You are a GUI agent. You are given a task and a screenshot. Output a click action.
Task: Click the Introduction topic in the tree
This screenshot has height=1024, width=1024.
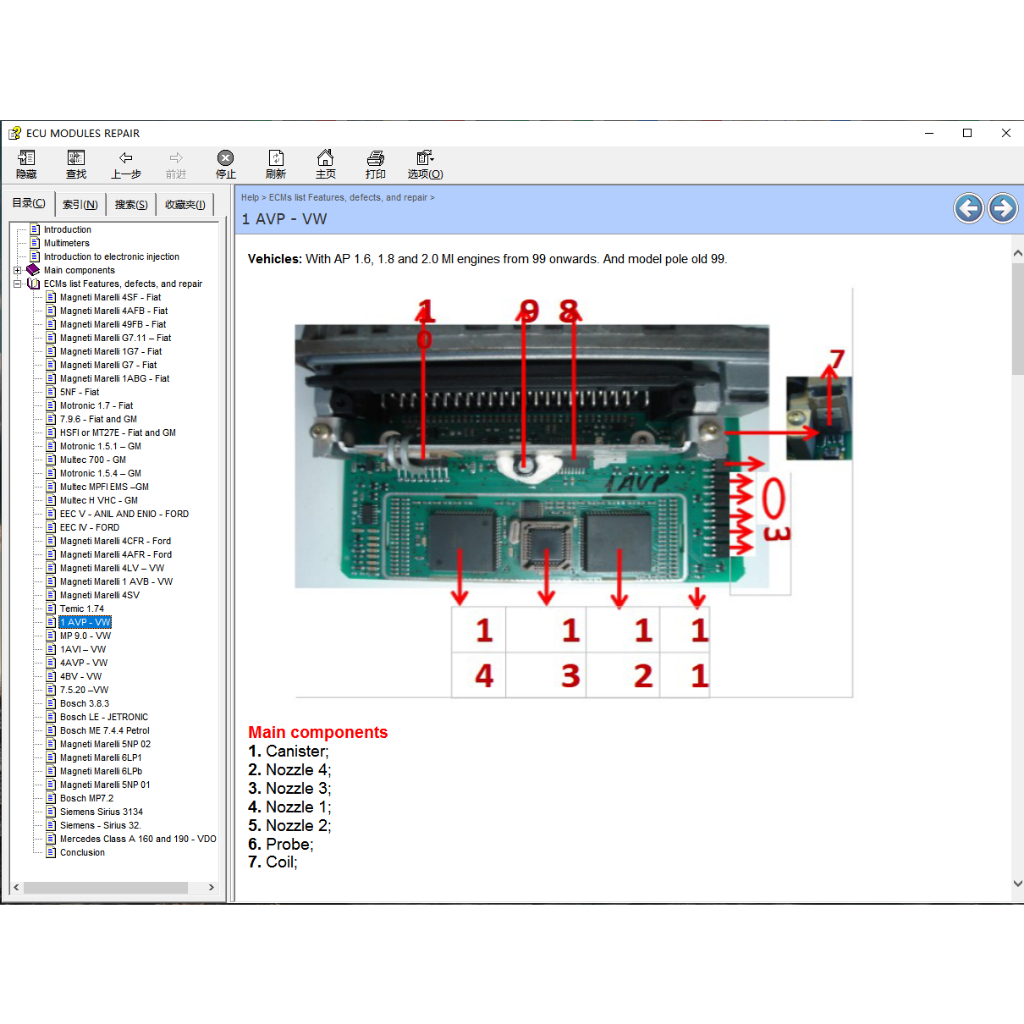[x=67, y=230]
